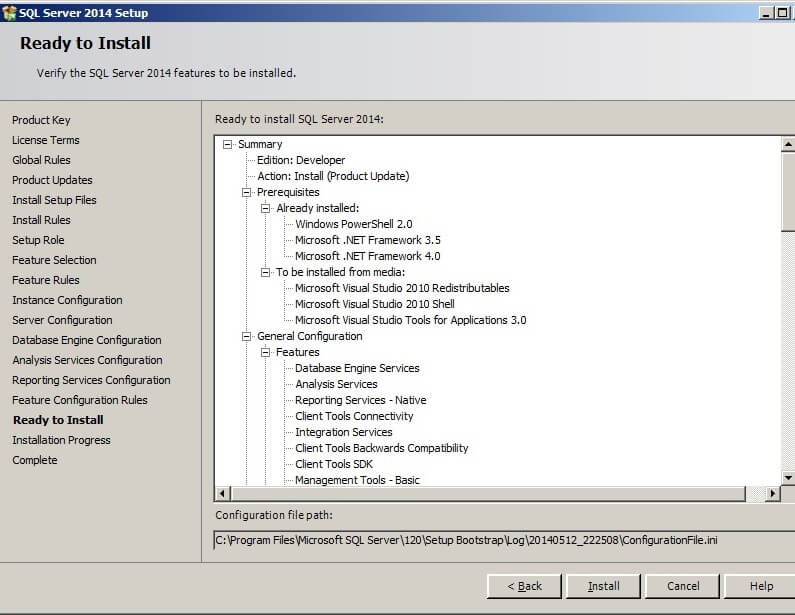Select the Install Rules step
The image size is (795, 615).
click(41, 220)
